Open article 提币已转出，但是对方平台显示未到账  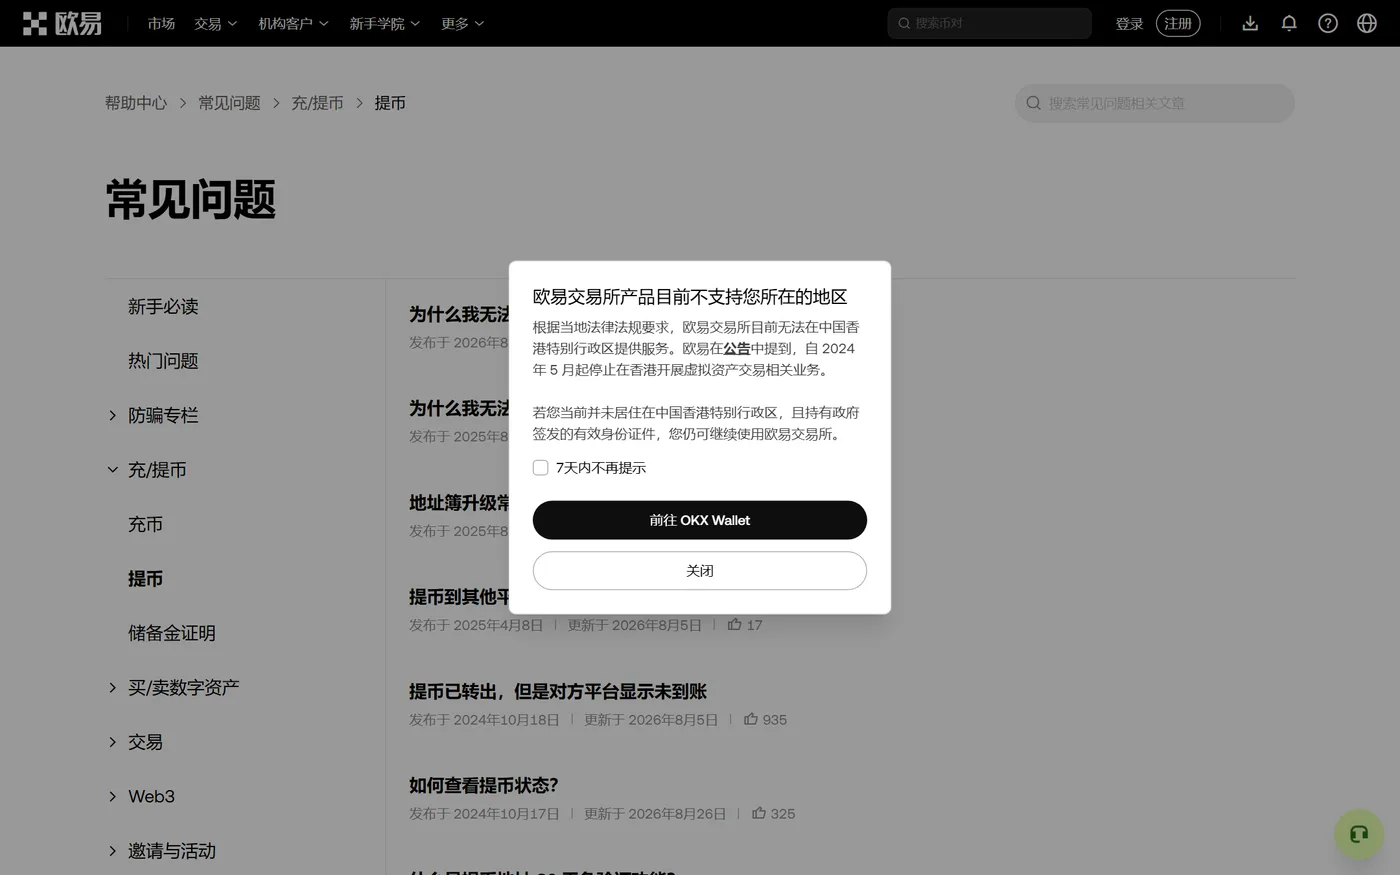point(558,691)
